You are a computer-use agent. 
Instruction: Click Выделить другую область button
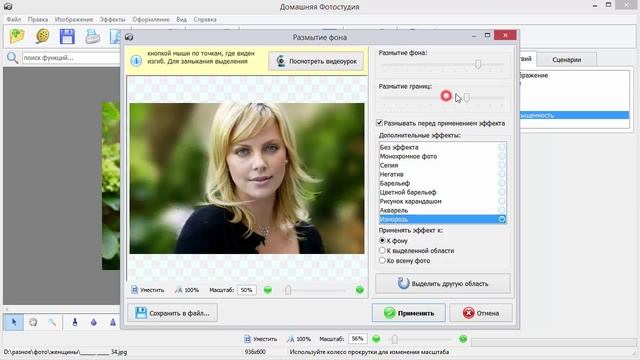pos(443,283)
